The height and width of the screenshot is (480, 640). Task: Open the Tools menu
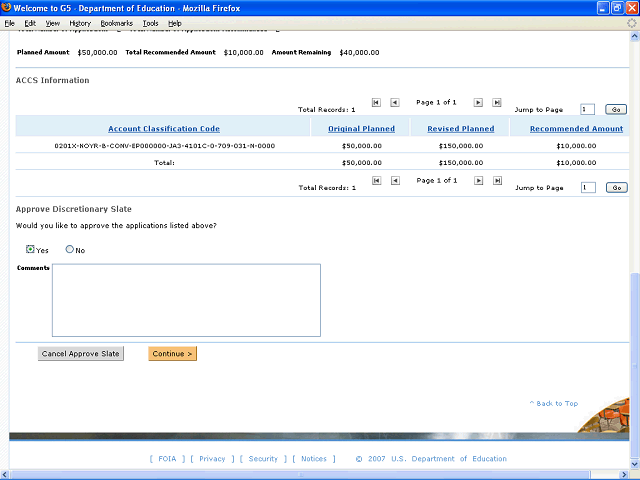[x=150, y=22]
